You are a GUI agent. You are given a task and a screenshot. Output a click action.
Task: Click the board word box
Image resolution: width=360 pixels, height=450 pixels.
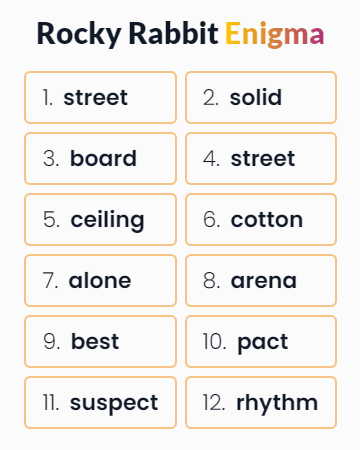click(100, 158)
